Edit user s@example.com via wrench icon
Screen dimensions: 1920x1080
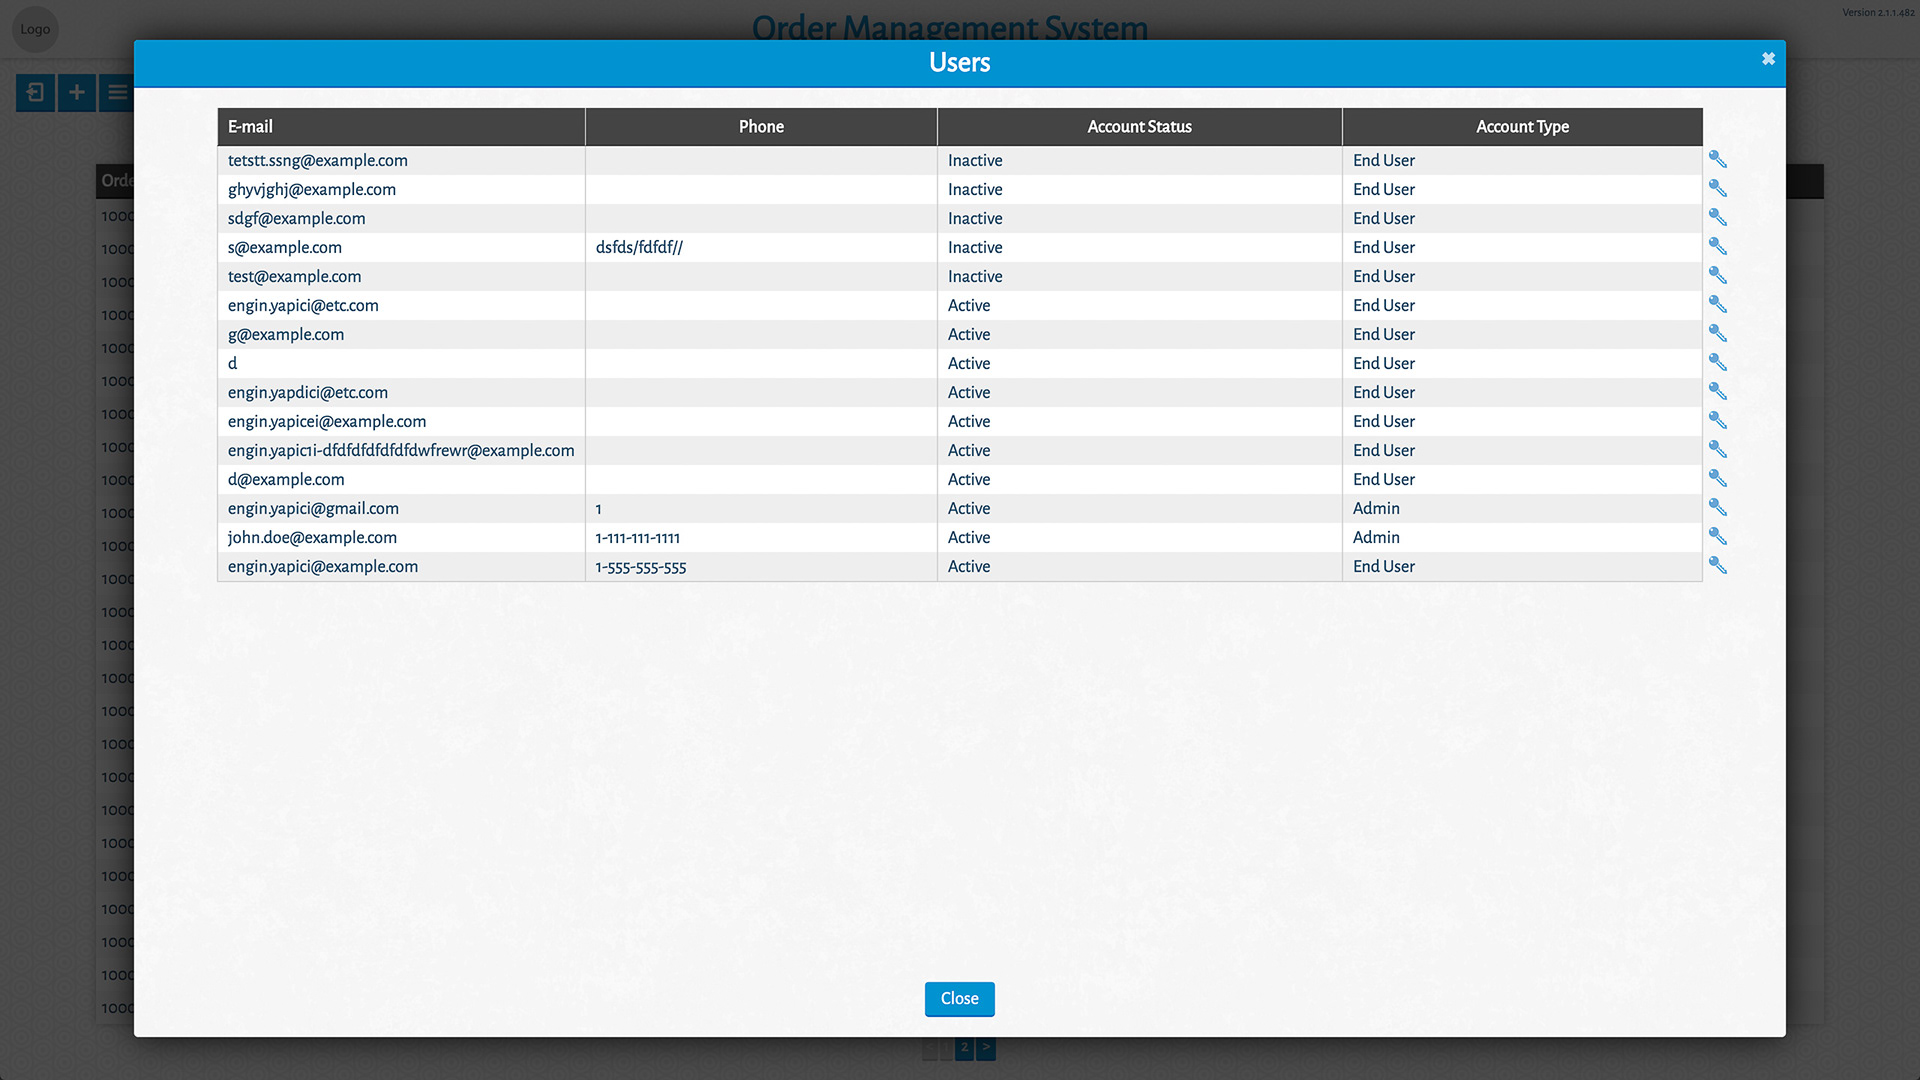(1717, 246)
